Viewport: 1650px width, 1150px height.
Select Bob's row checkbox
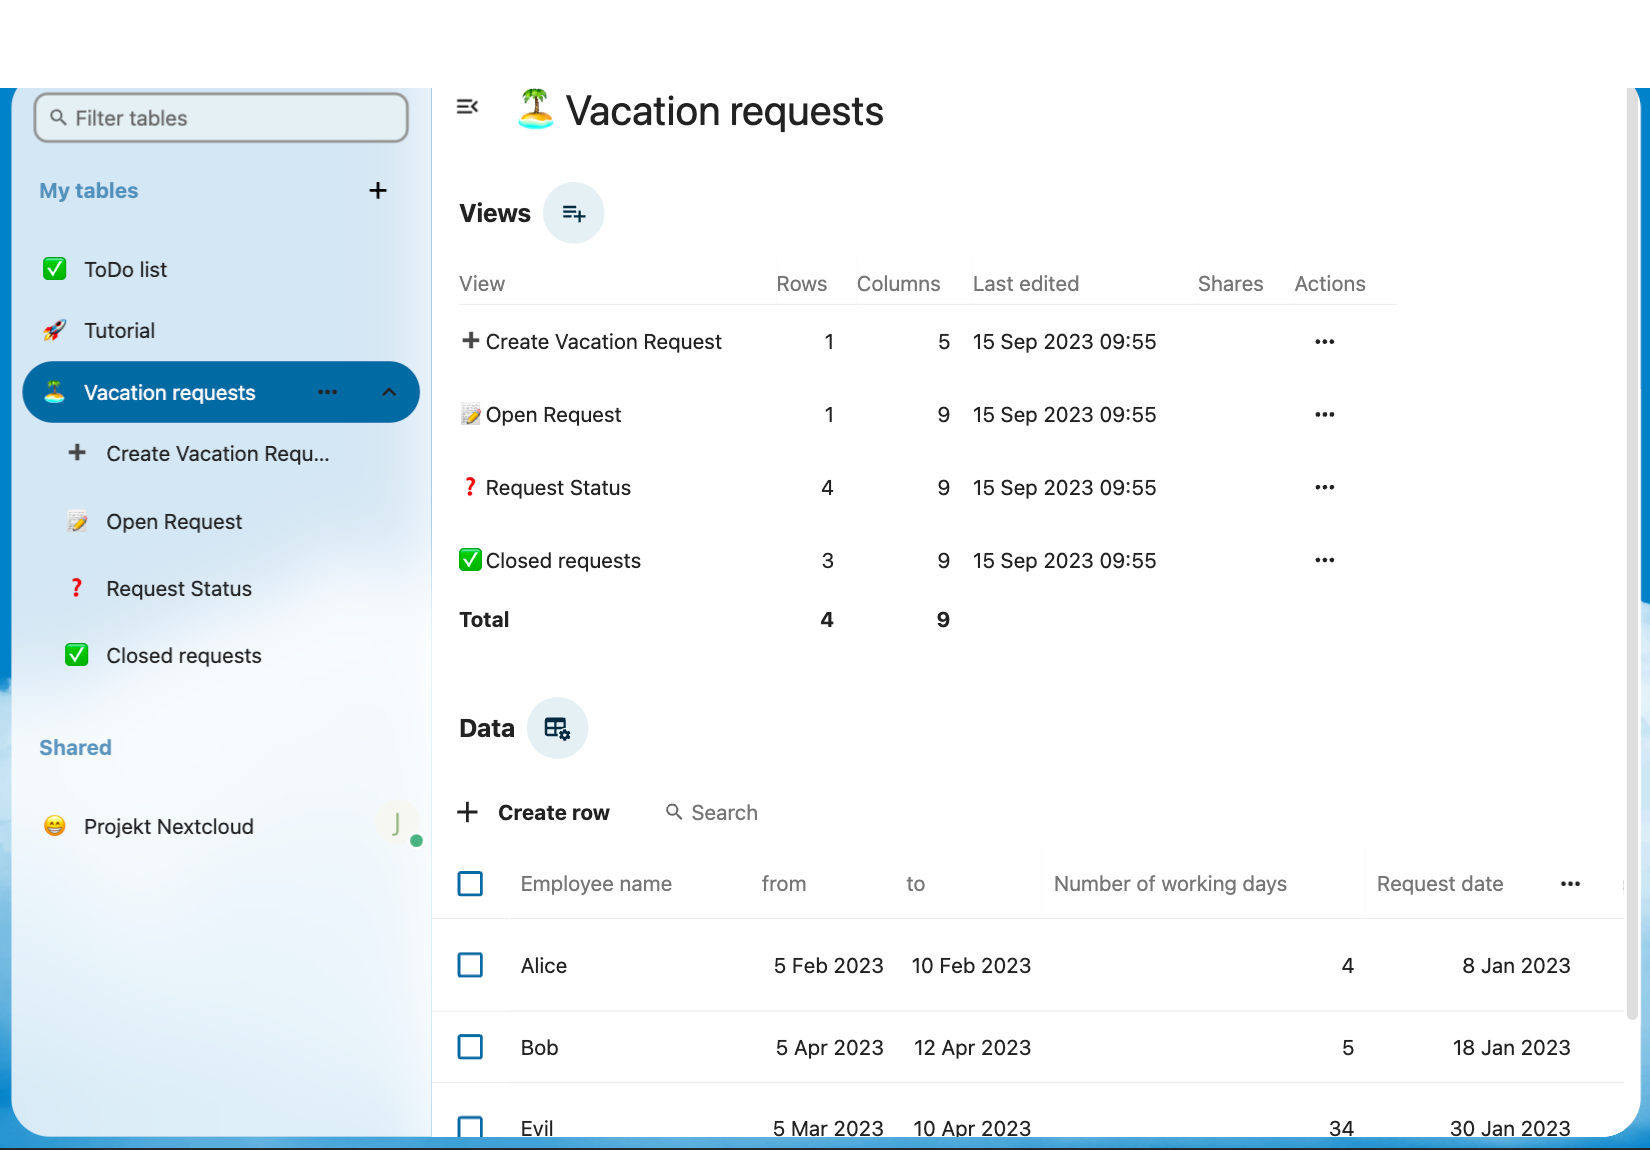(x=470, y=1047)
